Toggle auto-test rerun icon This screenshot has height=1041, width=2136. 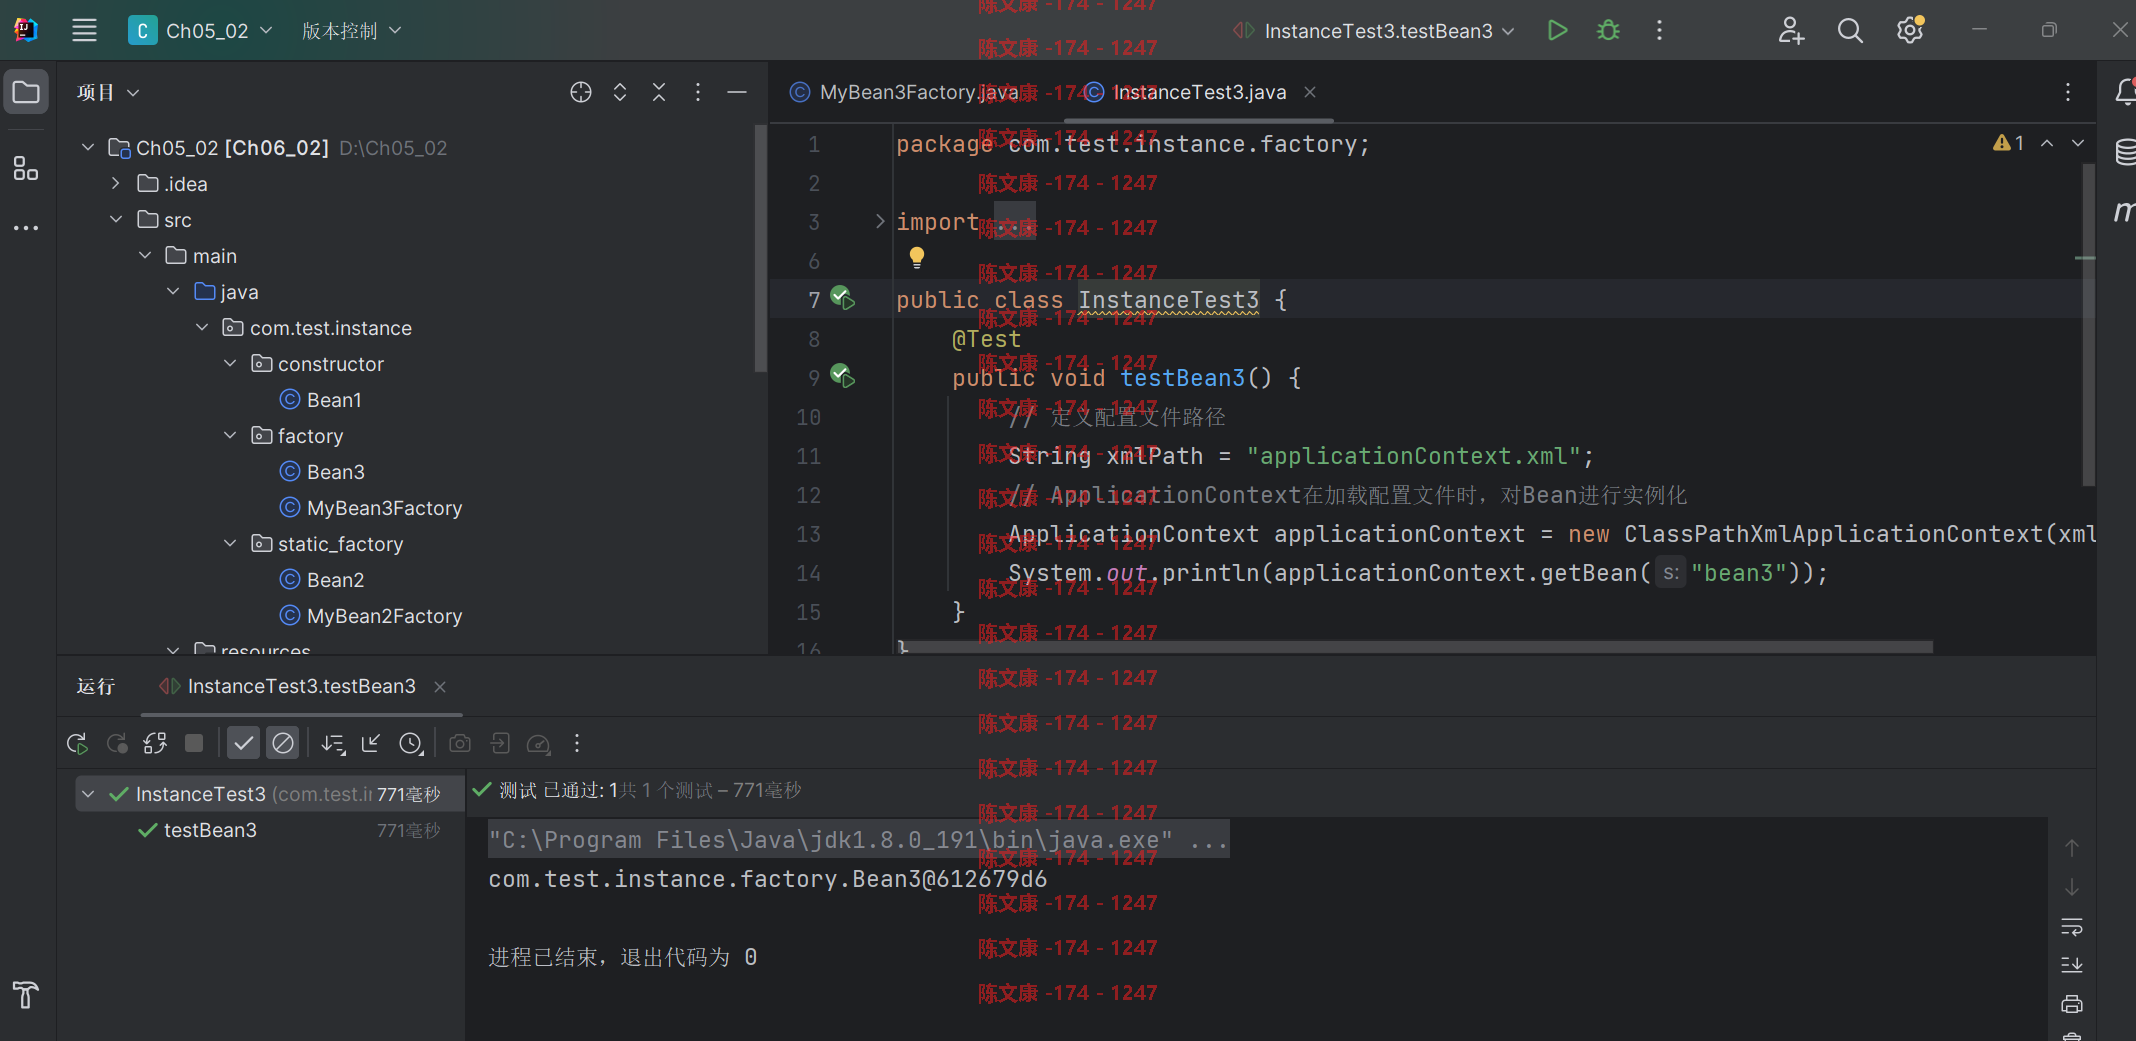click(155, 743)
